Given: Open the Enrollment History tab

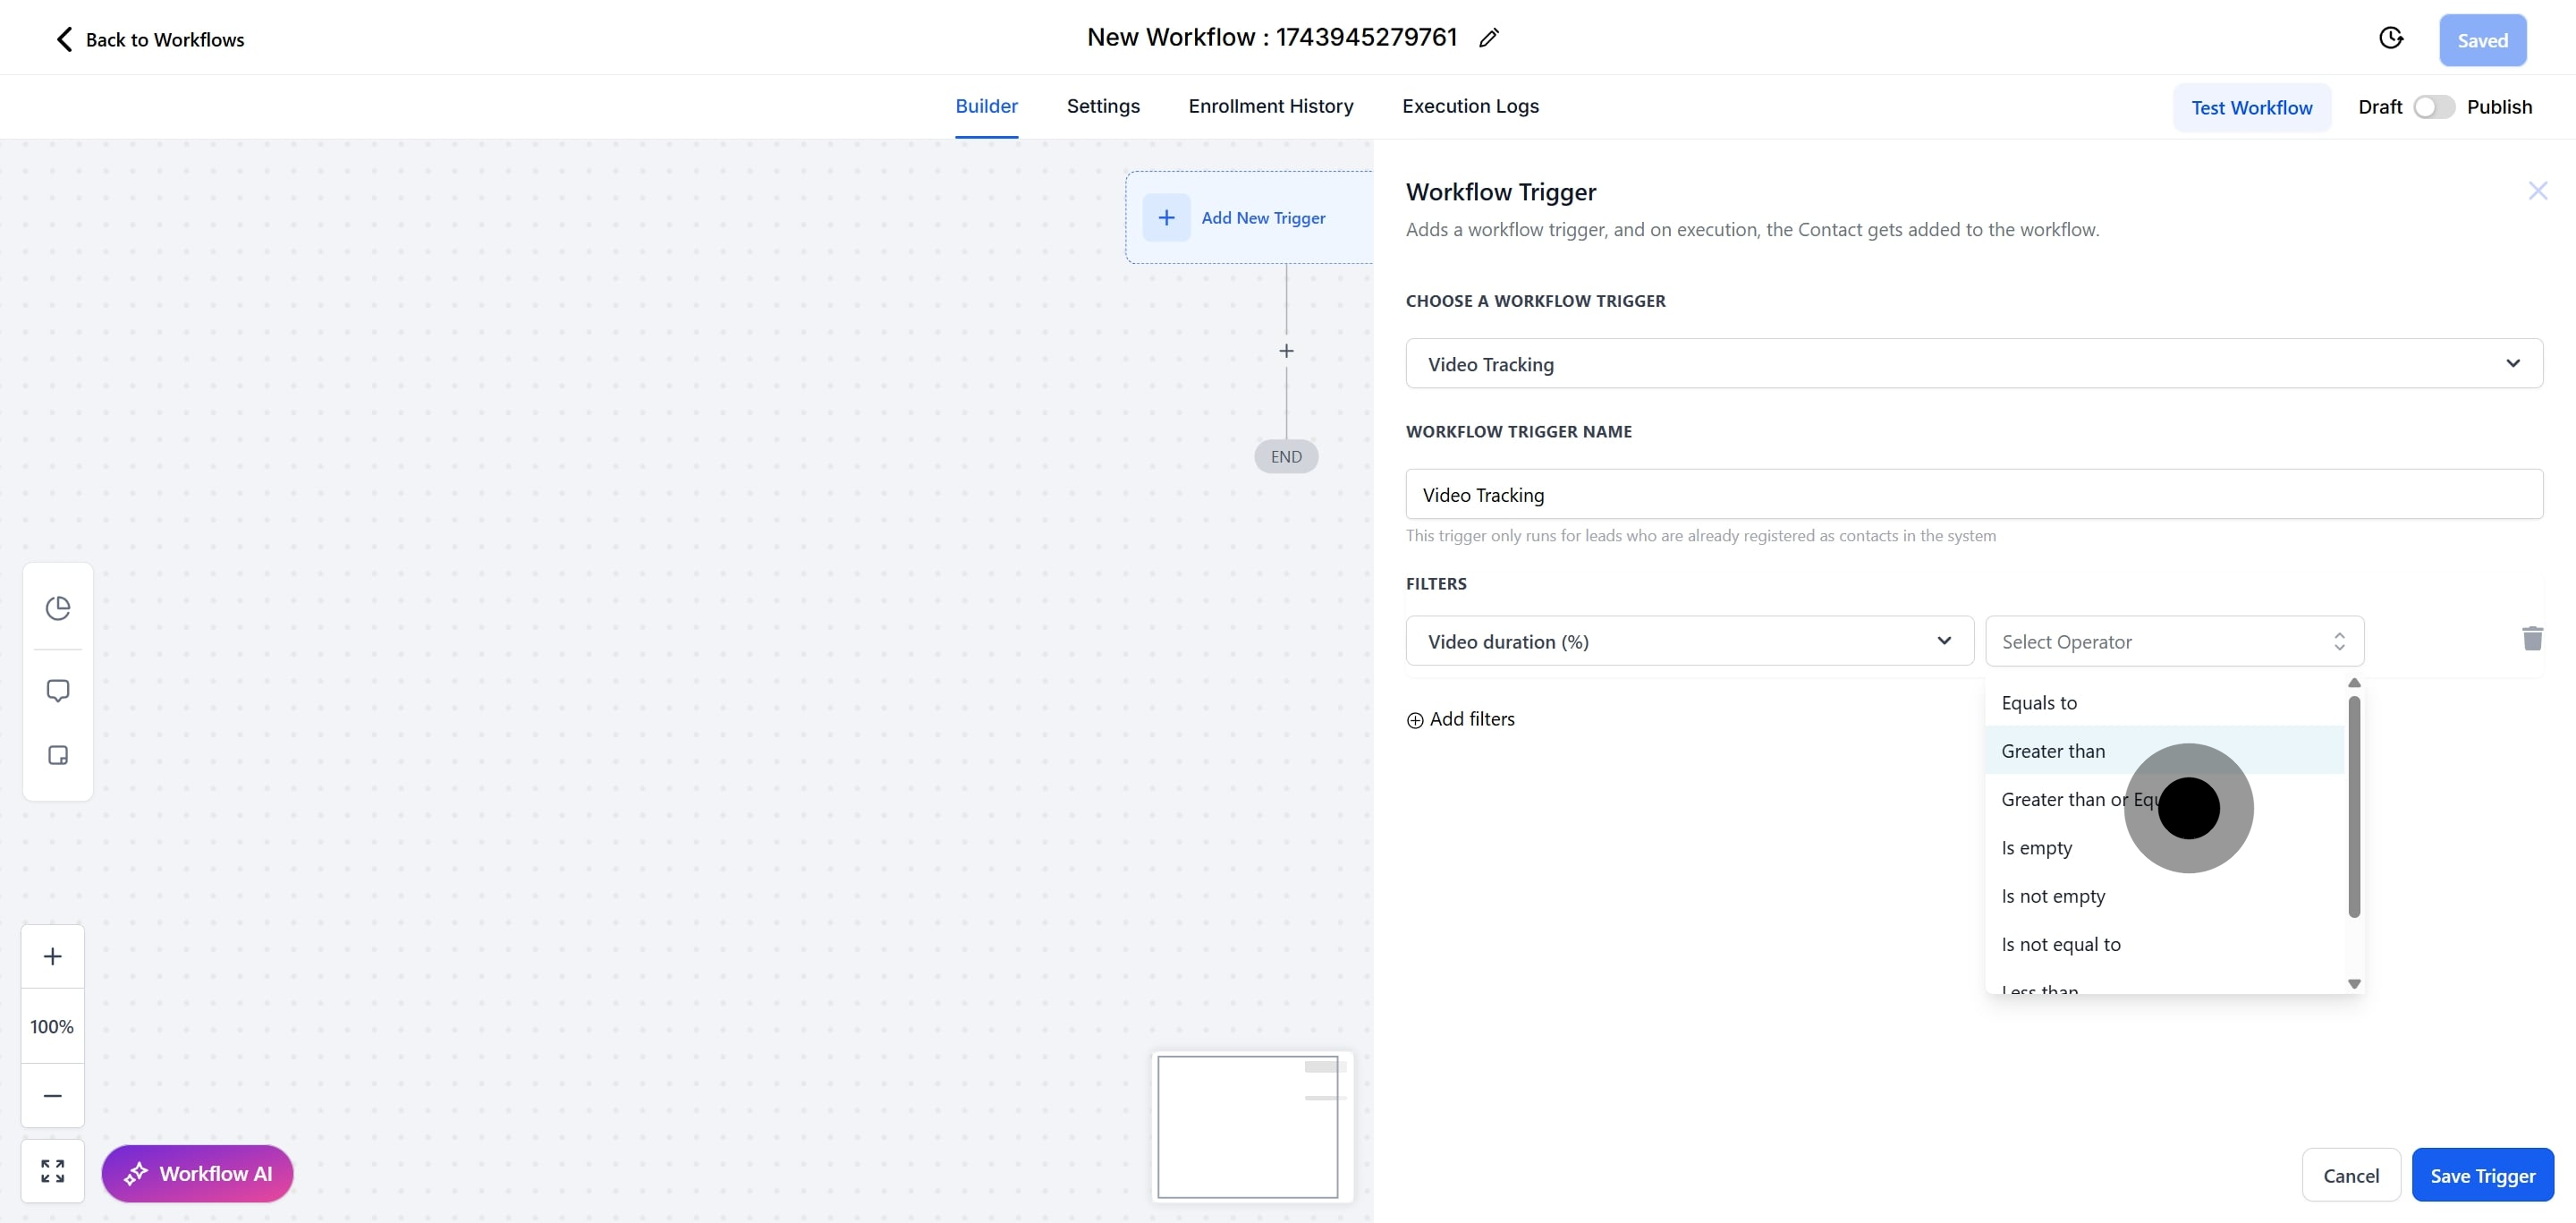Looking at the screenshot, I should coord(1270,106).
